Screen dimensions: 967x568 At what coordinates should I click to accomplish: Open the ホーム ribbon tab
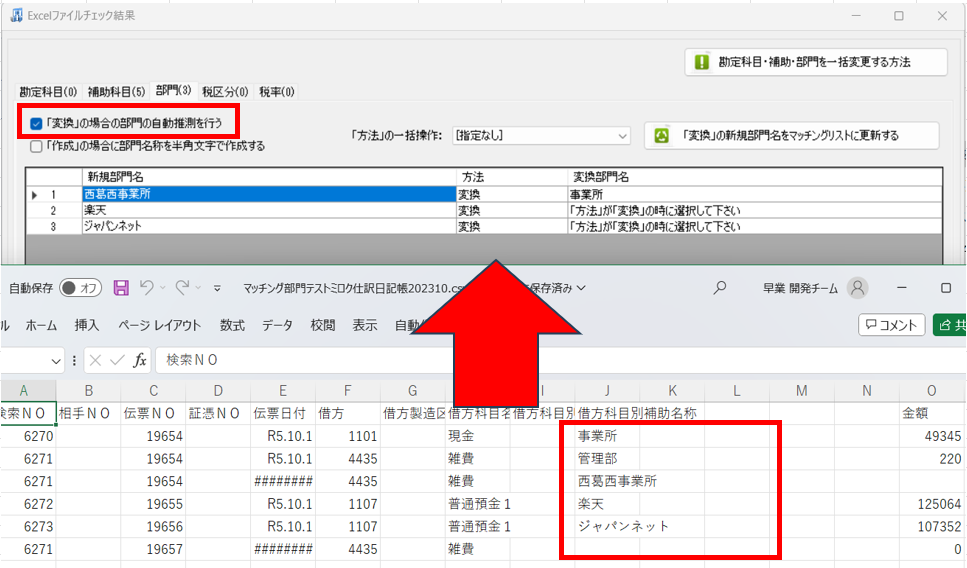click(x=41, y=326)
